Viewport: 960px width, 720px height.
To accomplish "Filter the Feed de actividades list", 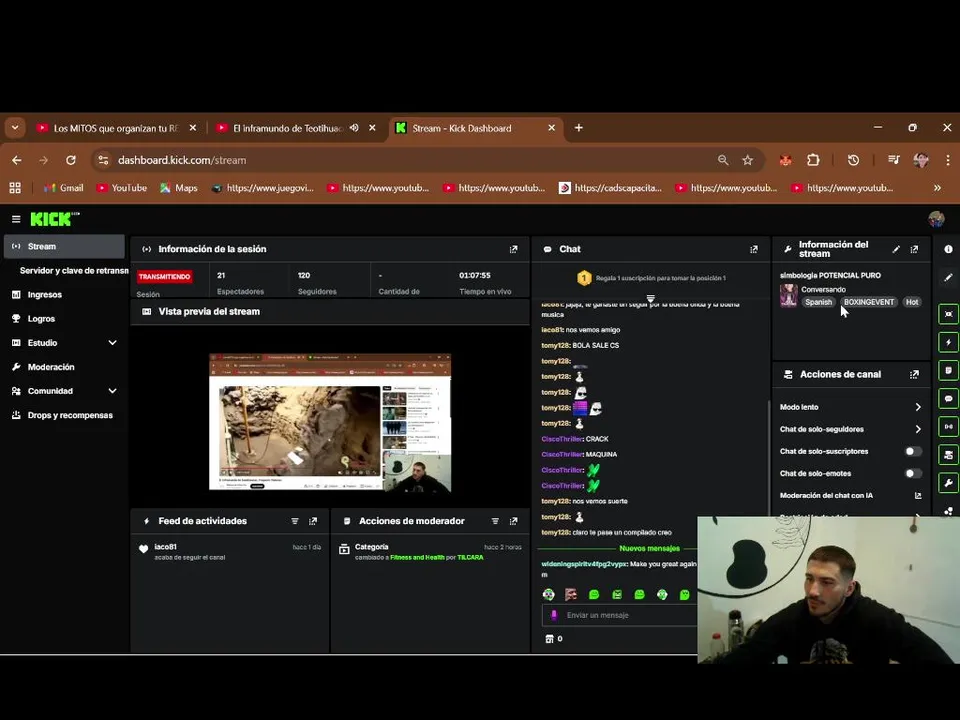I will 294,521.
